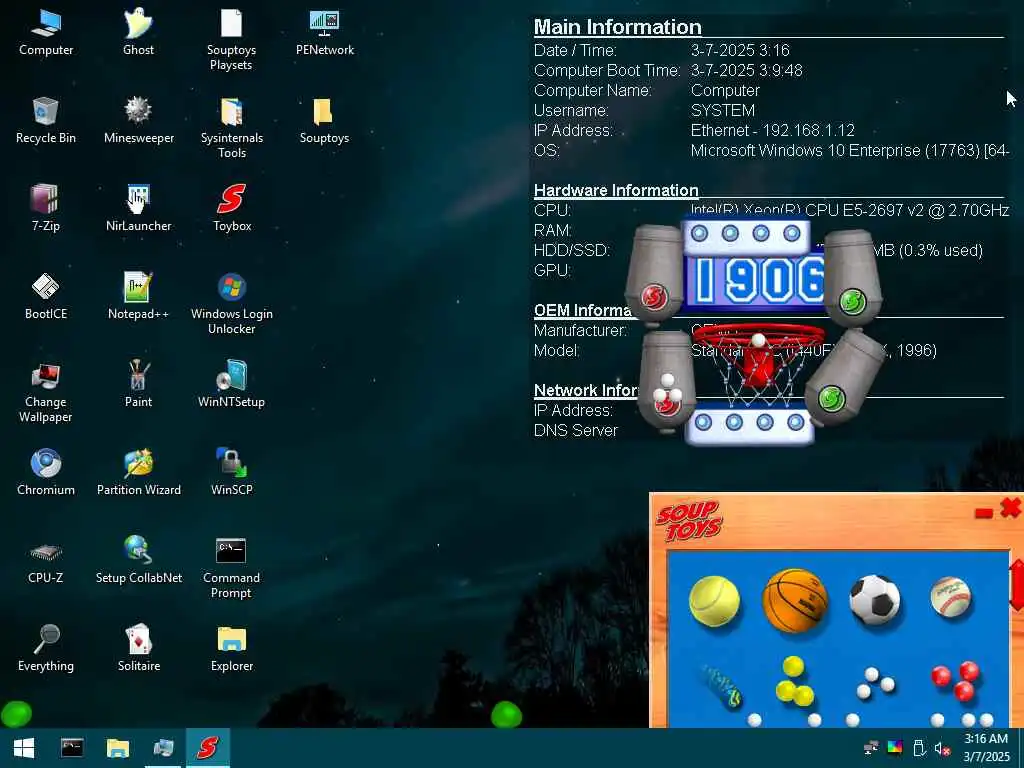Select the Ghost desktop shortcut
This screenshot has width=1024, height=768.
(138, 33)
